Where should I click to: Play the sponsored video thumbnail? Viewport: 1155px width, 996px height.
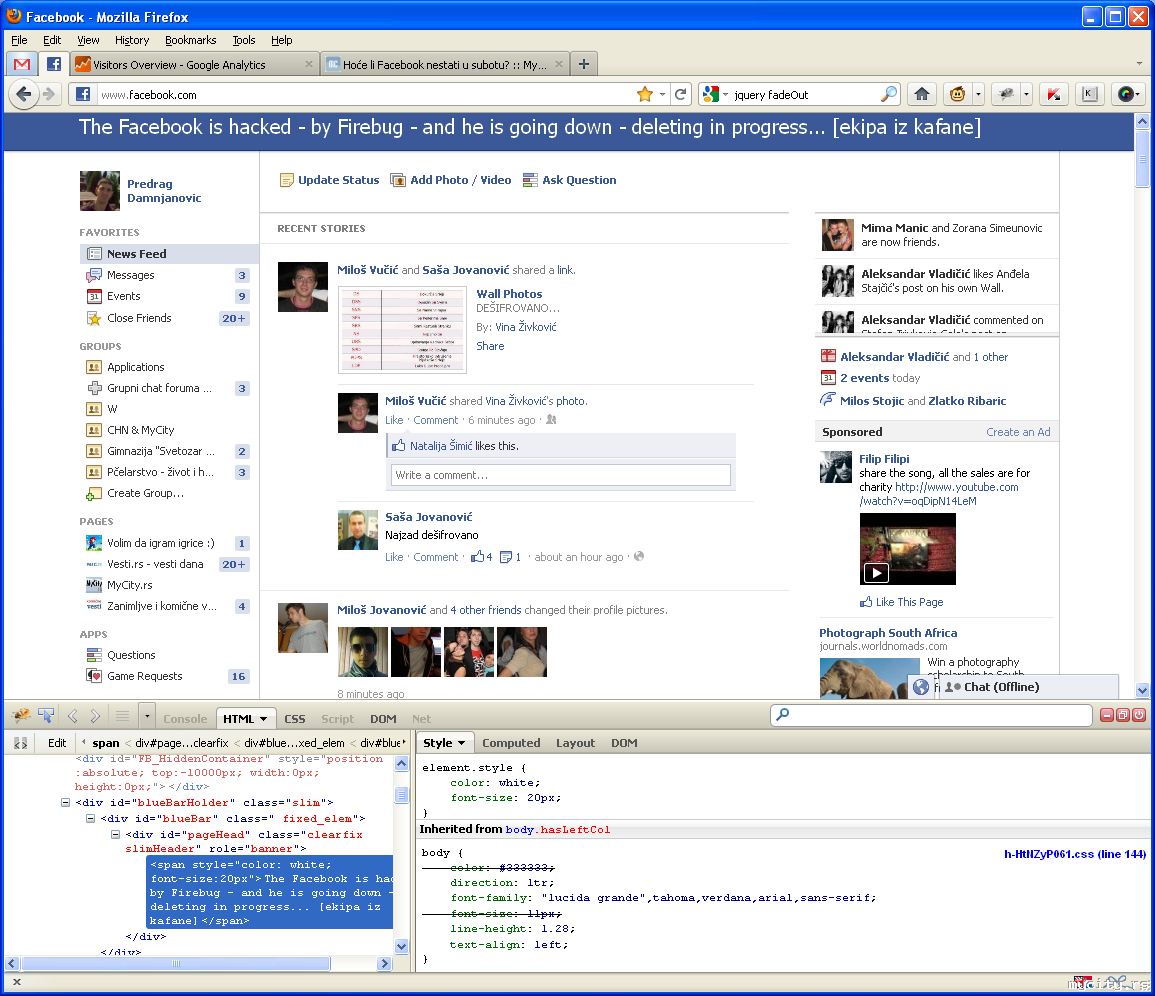[908, 549]
